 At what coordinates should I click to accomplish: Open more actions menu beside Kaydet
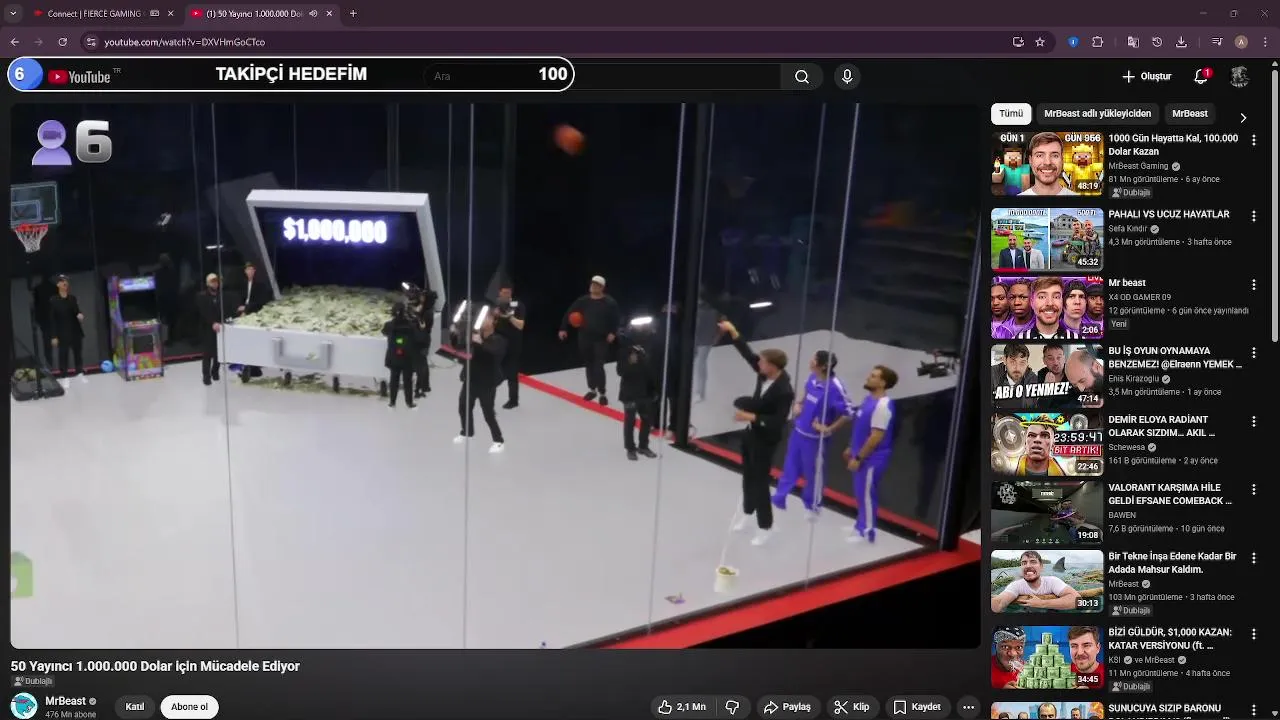click(968, 707)
